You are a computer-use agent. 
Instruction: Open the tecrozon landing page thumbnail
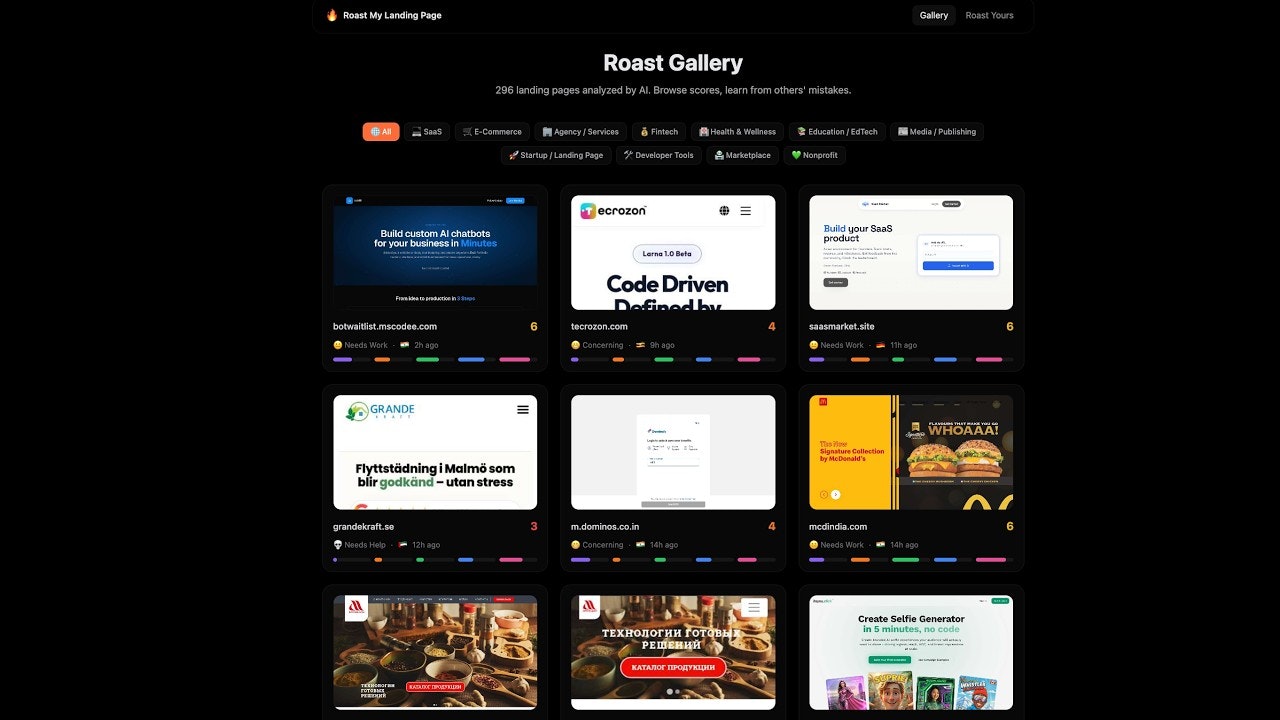[x=673, y=252]
